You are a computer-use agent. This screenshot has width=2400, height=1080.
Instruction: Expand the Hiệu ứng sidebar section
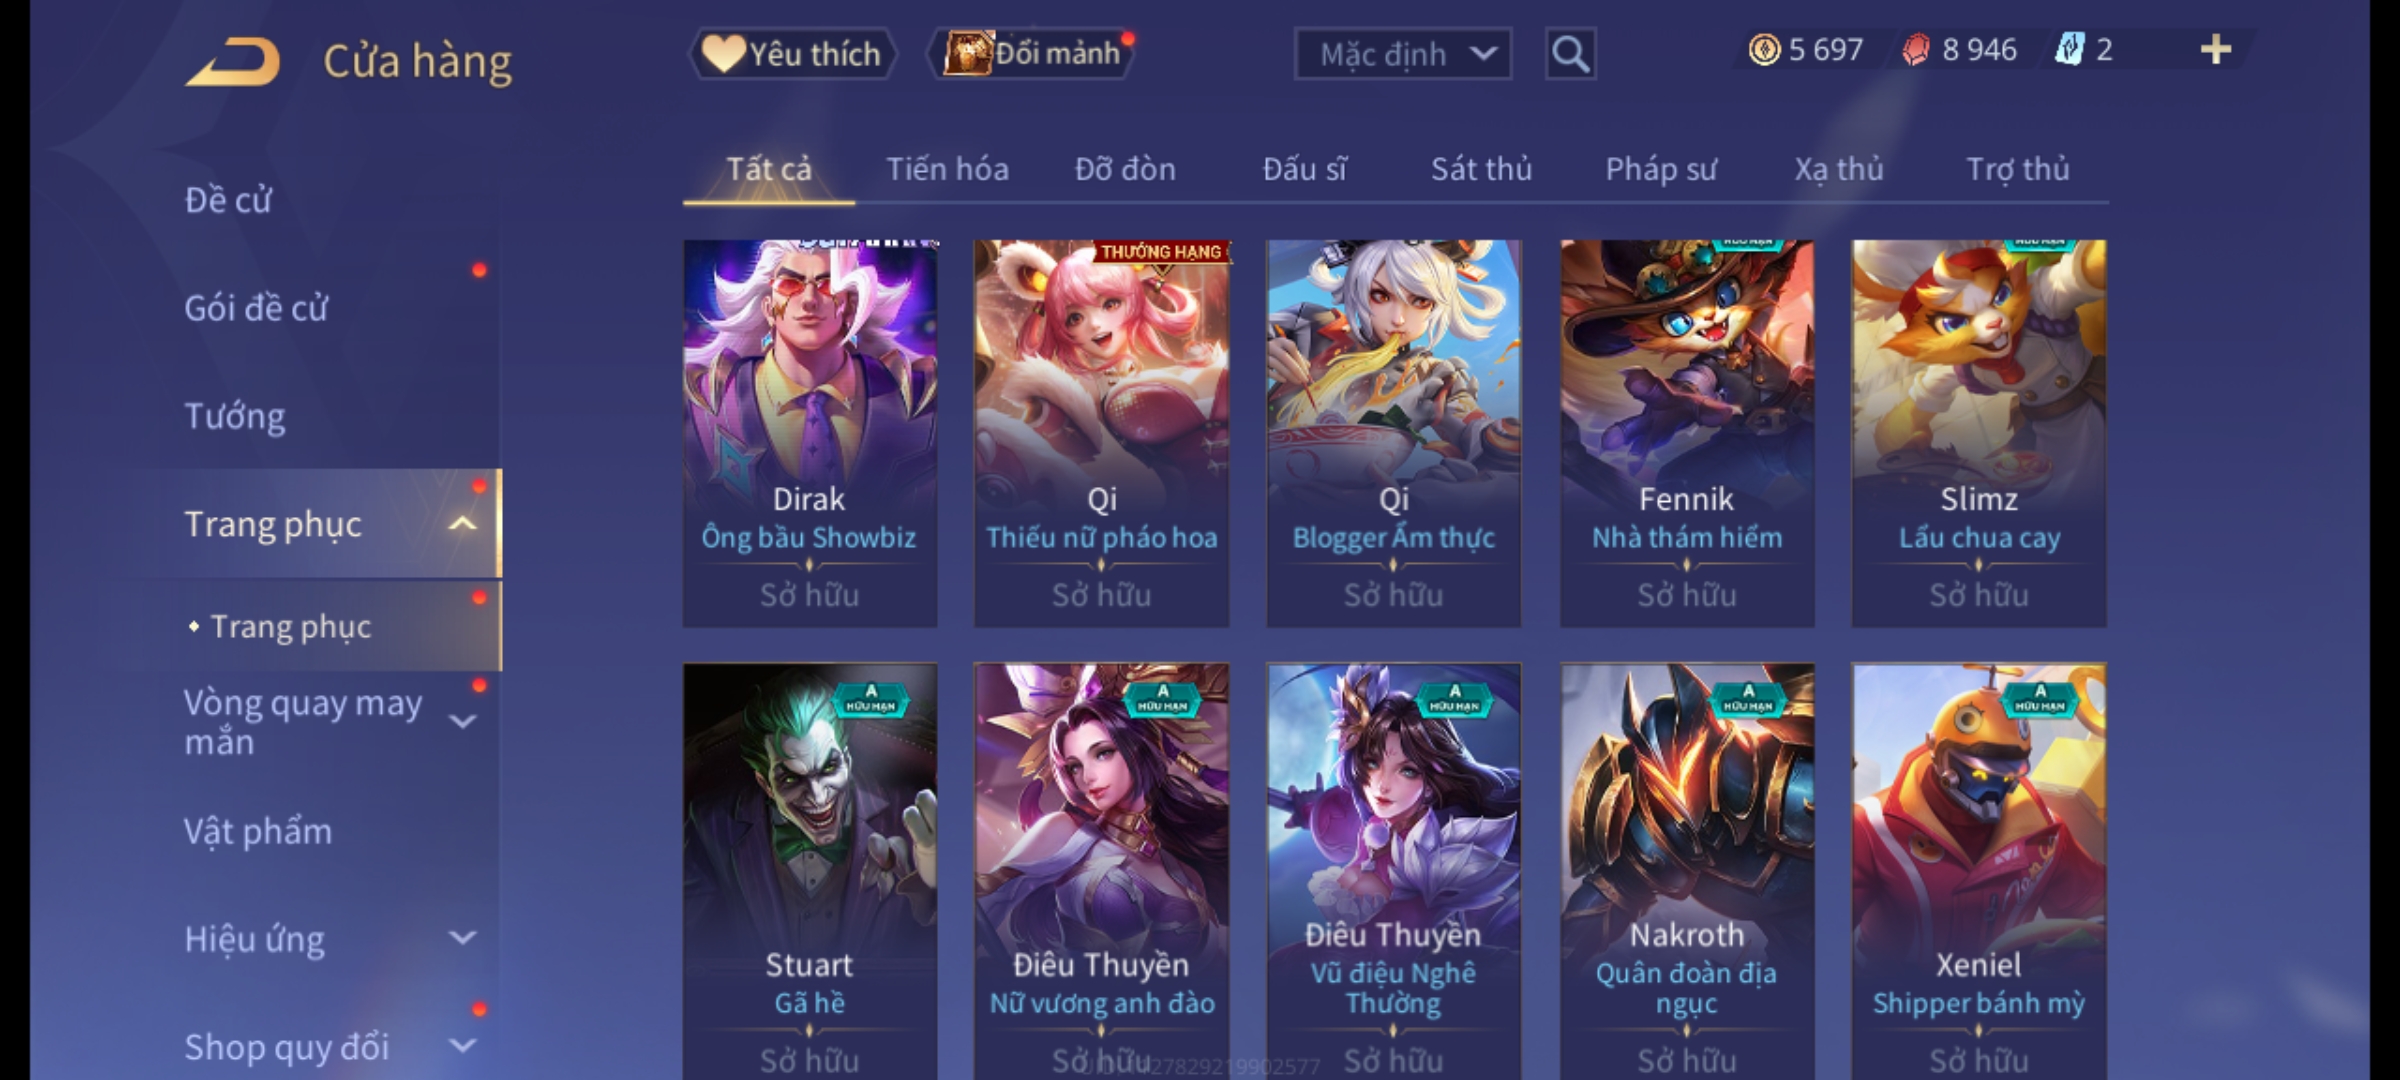(x=462, y=938)
